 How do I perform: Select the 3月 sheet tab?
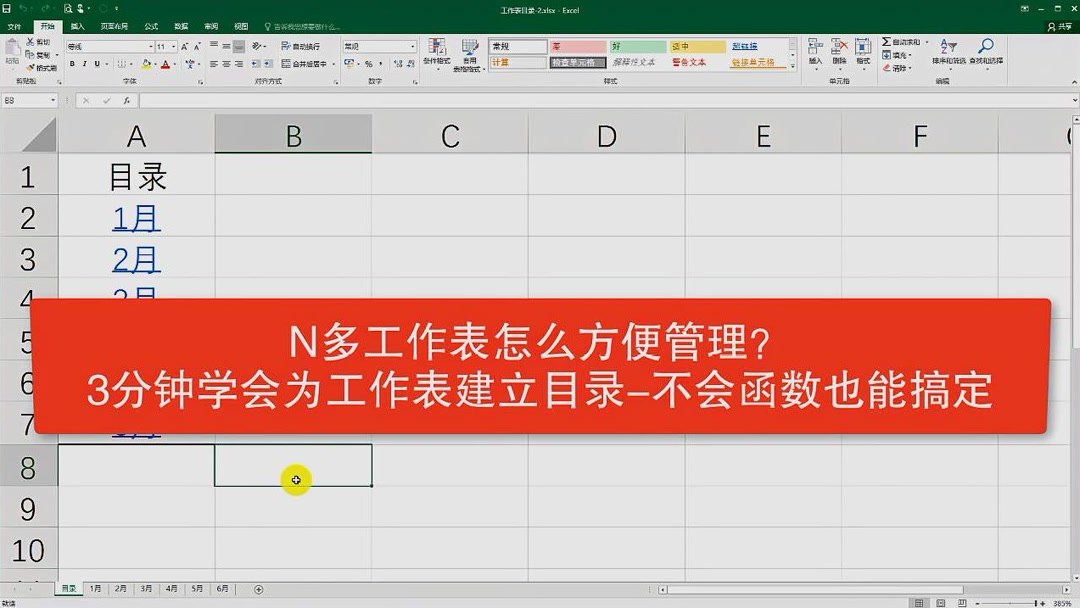[144, 589]
